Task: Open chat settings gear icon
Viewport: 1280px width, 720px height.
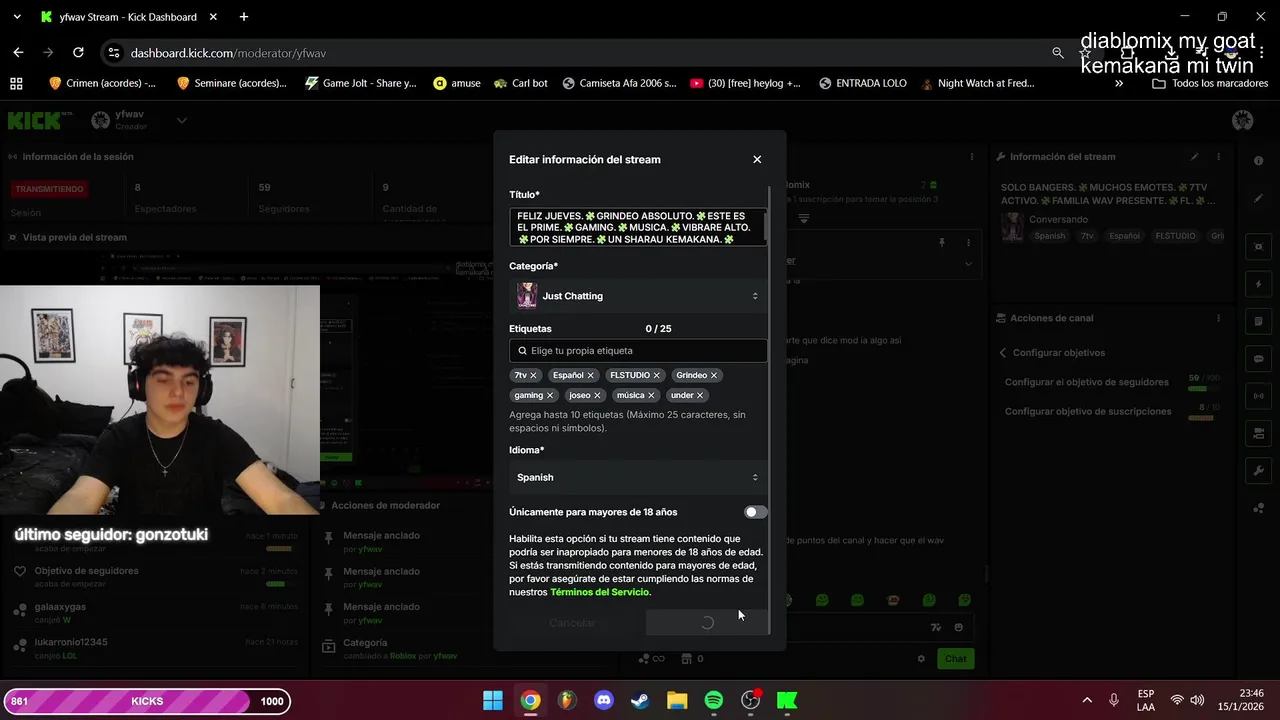Action: coord(921,659)
